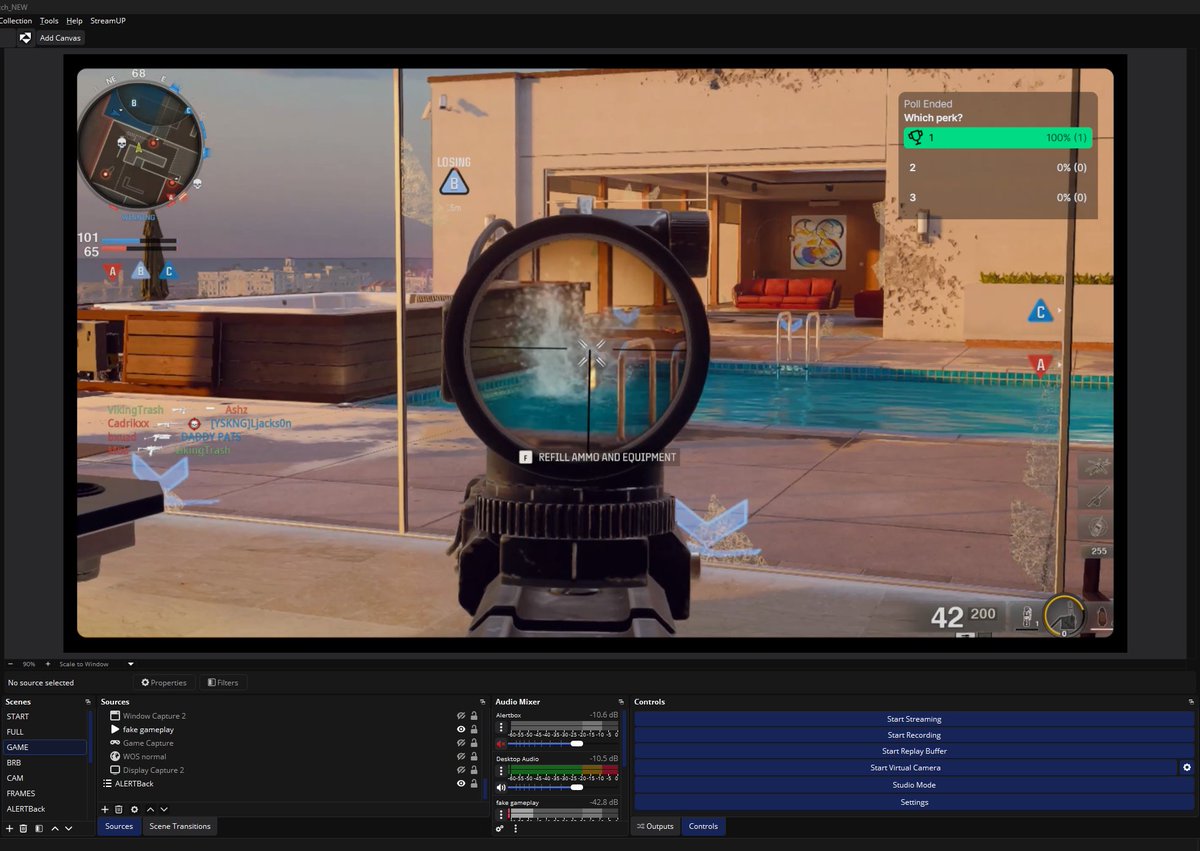Show WOS normal source
The width and height of the screenshot is (1200, 851).
(461, 756)
